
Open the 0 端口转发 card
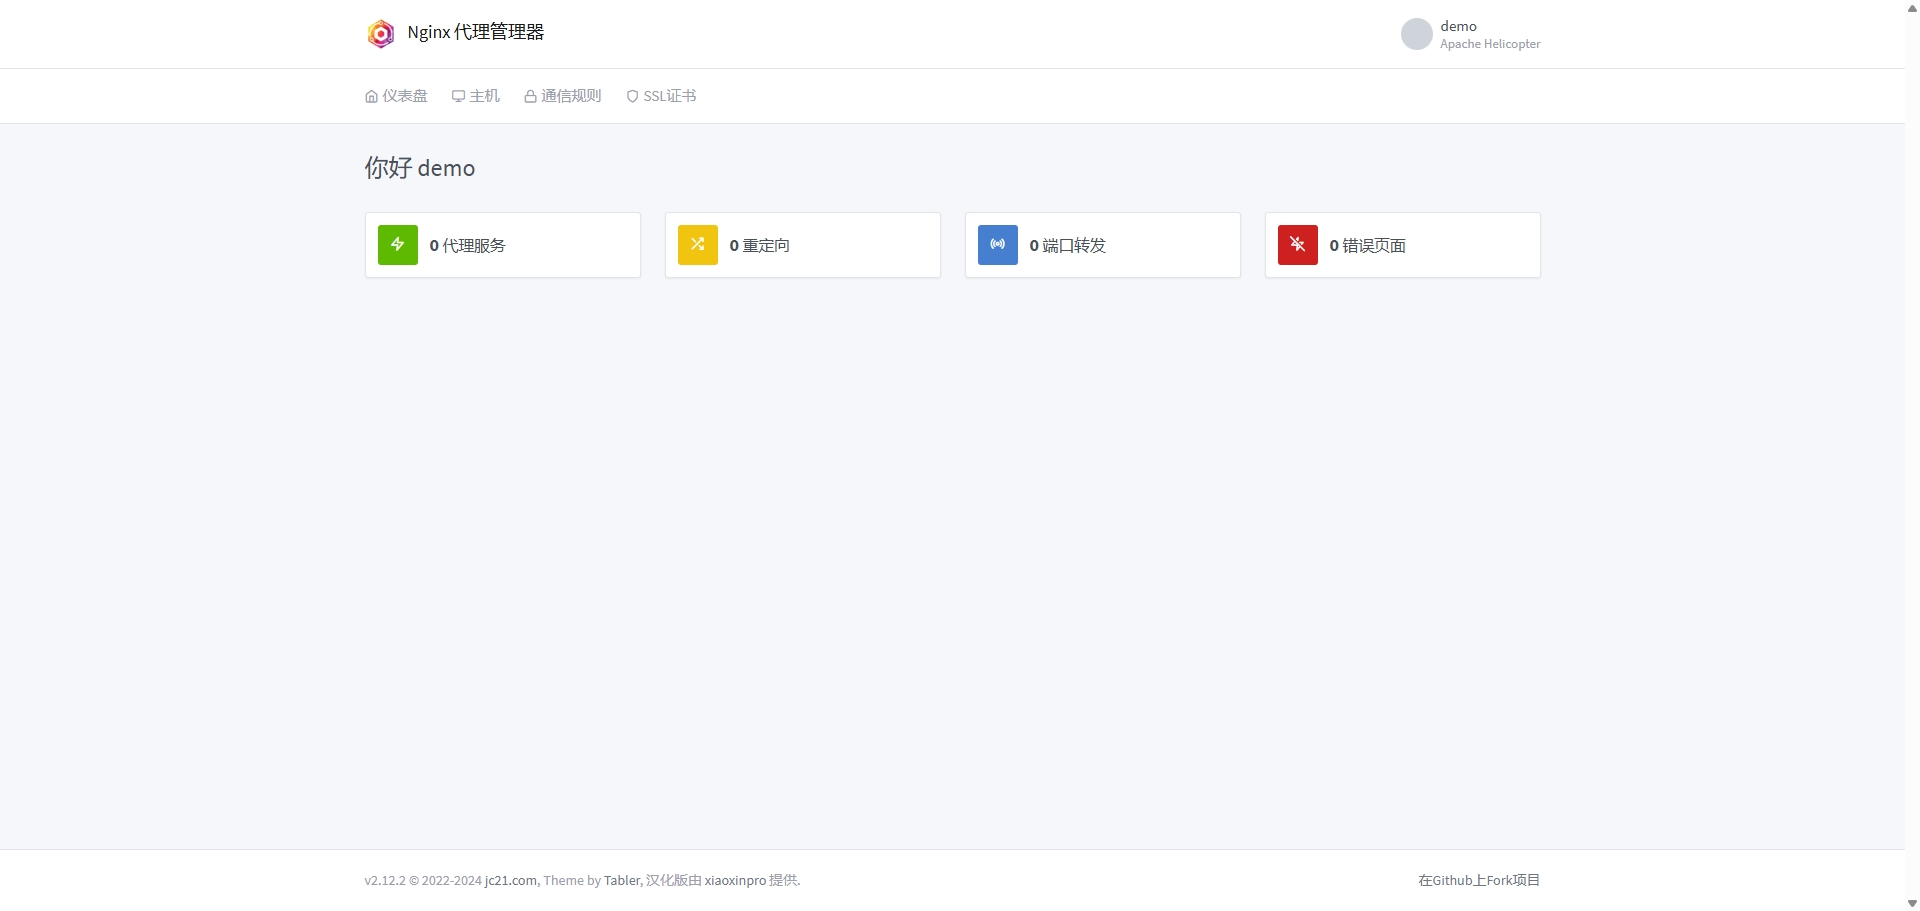tap(1103, 245)
